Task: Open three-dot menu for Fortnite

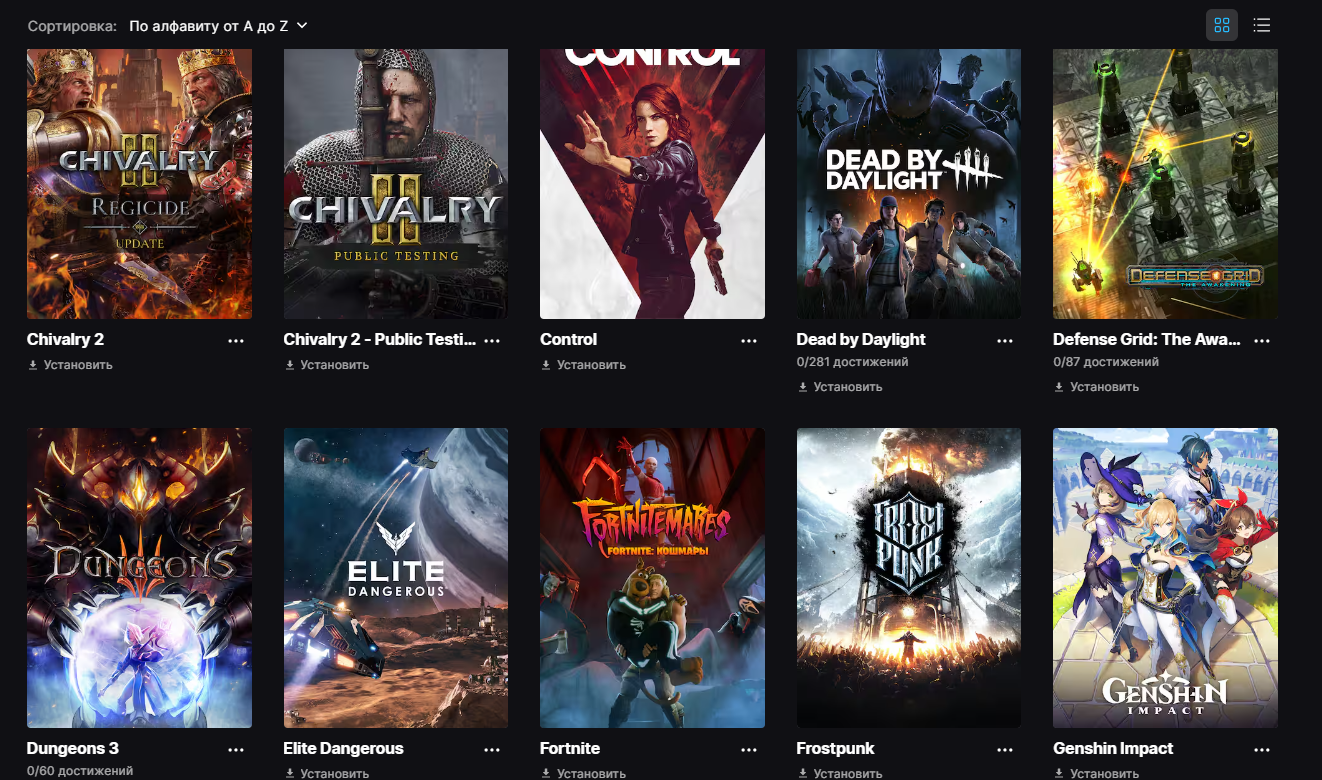Action: [x=749, y=749]
